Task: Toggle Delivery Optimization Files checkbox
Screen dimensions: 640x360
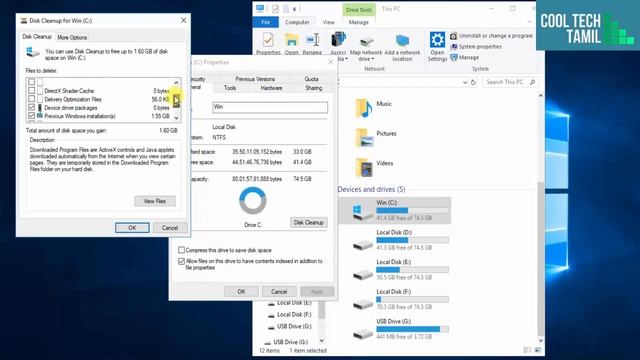Action: click(31, 99)
